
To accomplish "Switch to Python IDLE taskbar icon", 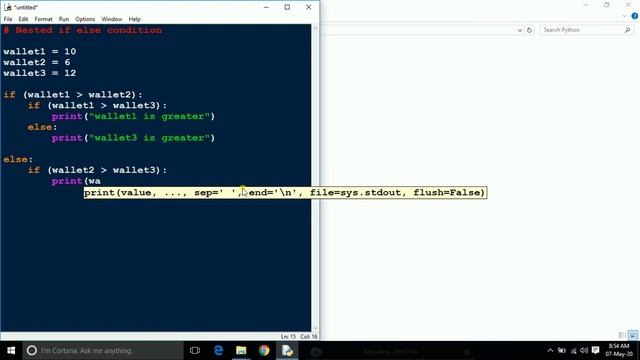I will point(287,351).
